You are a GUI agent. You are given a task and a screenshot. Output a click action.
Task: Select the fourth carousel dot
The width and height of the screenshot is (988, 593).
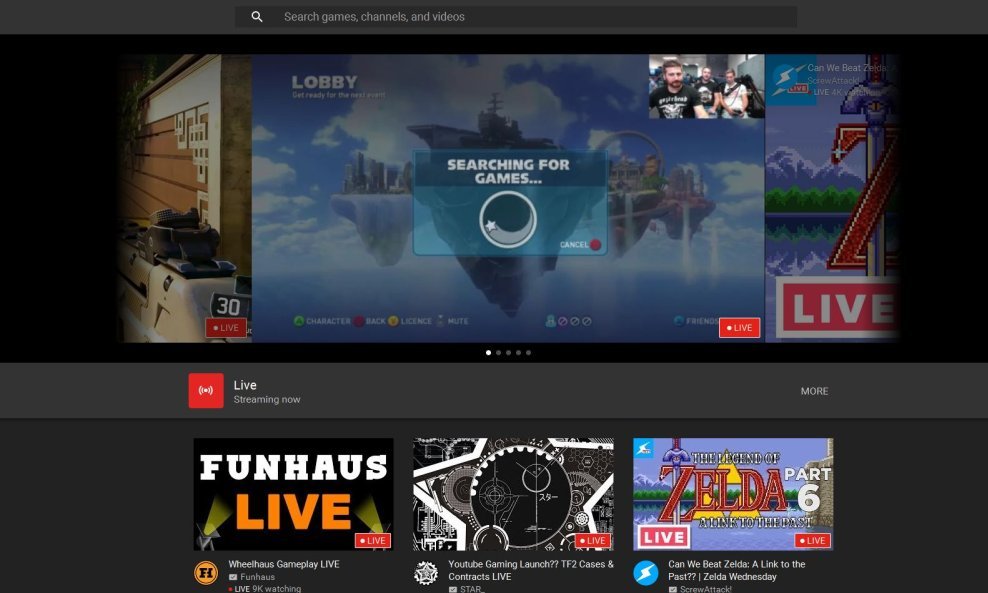tap(519, 353)
